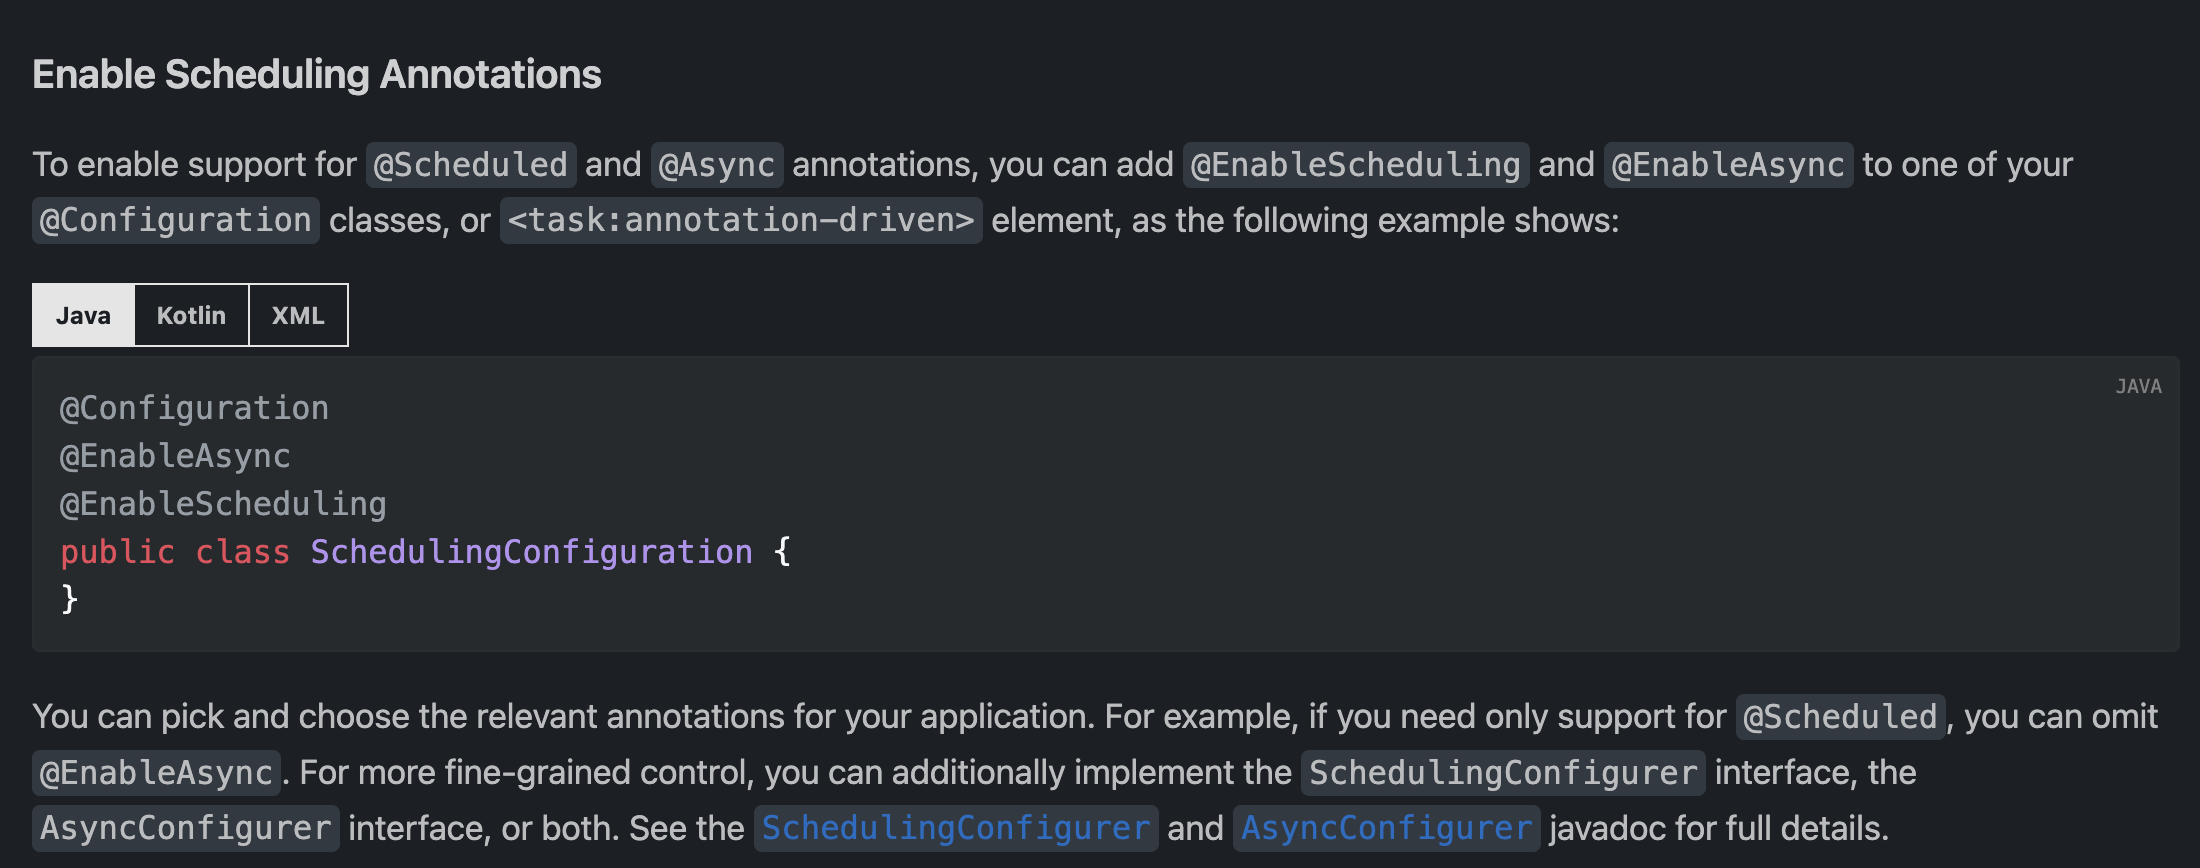
Task: Click the @Scheduled inline code in the last paragraph
Action: [1840, 716]
